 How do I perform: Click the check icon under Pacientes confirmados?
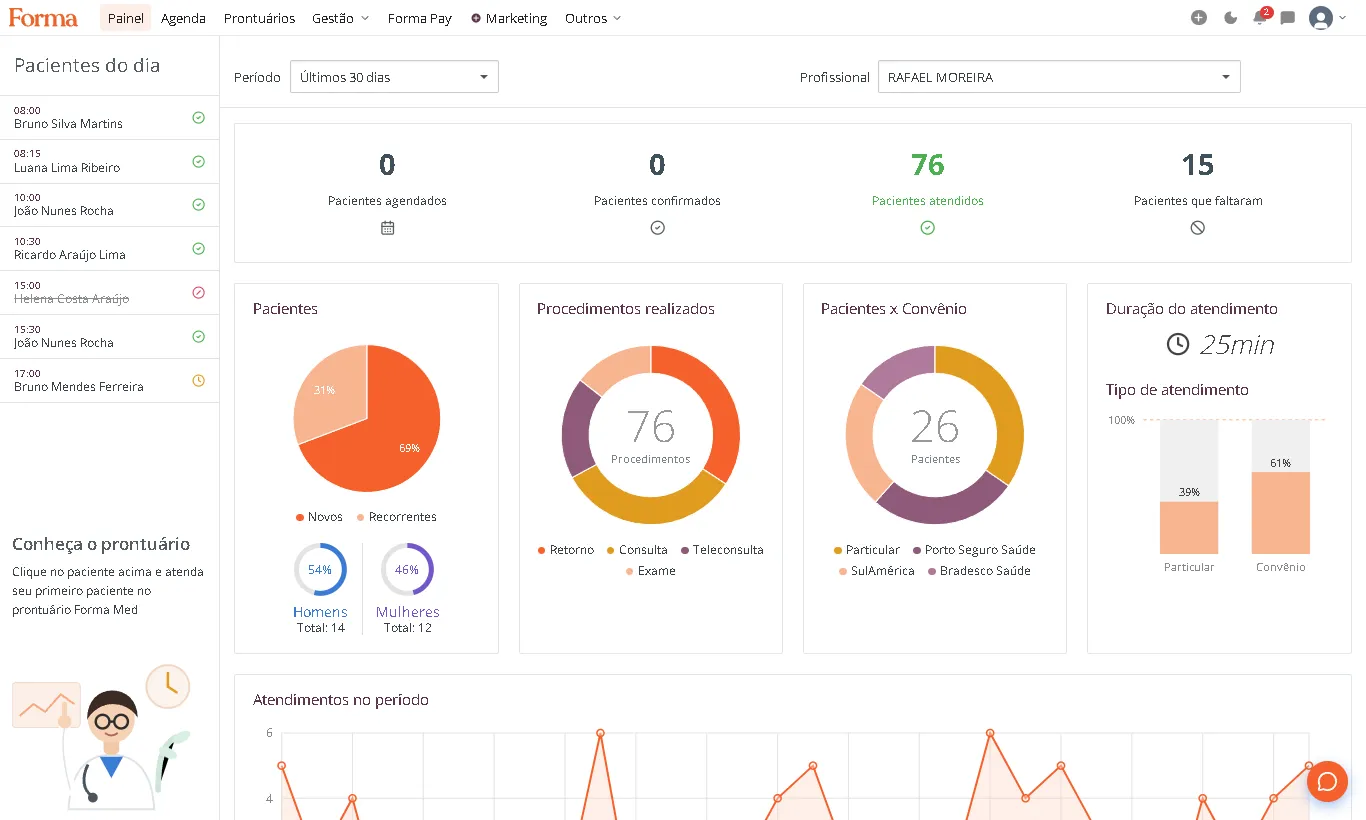(x=657, y=228)
